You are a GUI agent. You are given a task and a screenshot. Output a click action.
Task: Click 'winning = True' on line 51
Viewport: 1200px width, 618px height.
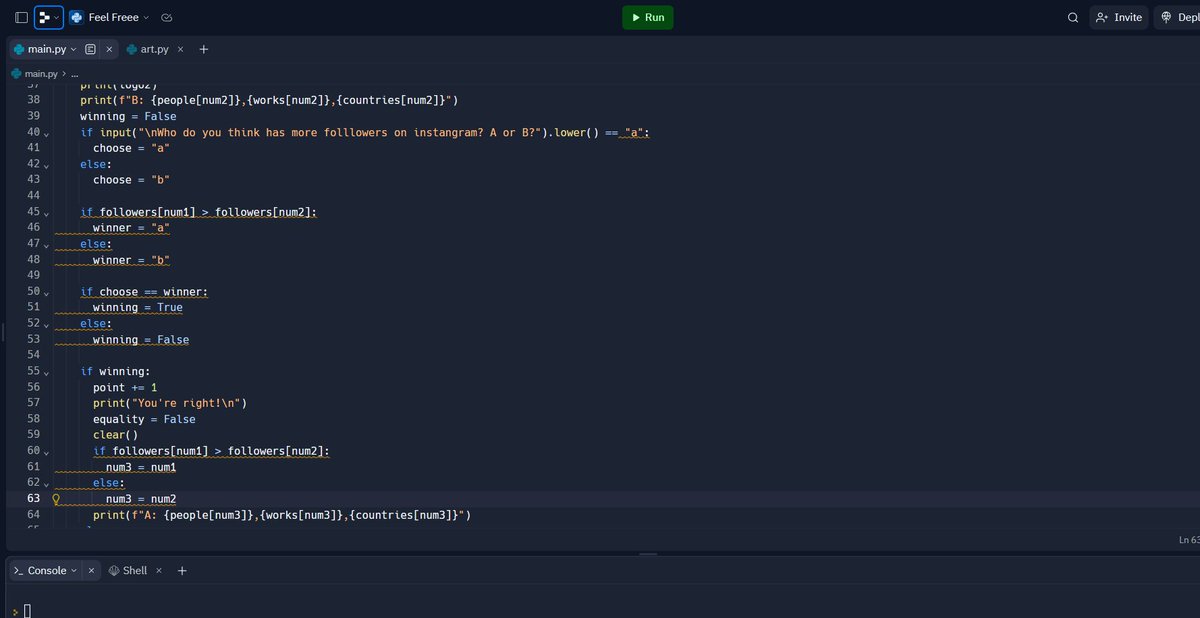138,308
